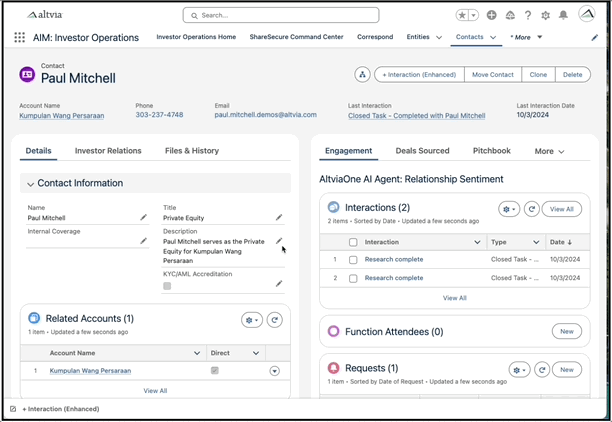
Task: Click the Move Contact button
Action: 494,75
